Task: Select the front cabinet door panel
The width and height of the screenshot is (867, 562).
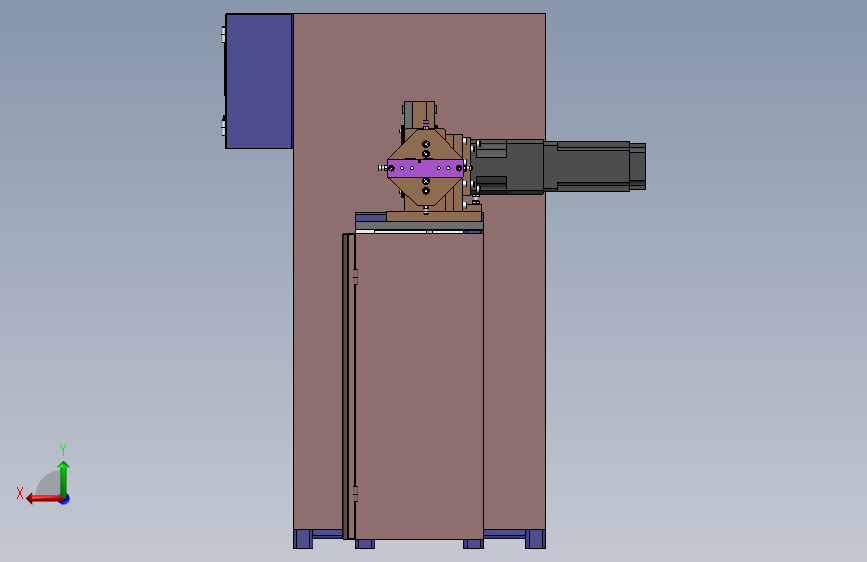Action: click(419, 386)
